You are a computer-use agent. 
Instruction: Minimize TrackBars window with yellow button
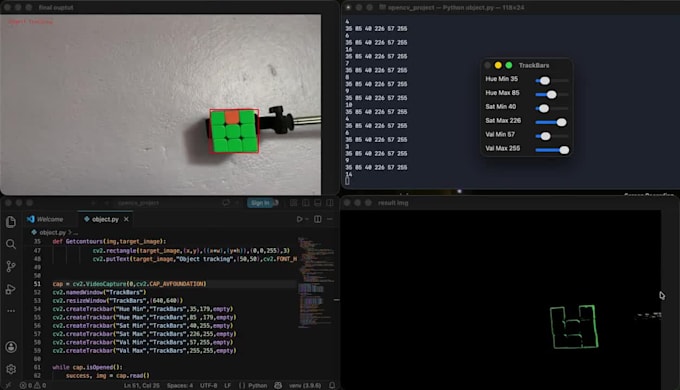pos(498,65)
